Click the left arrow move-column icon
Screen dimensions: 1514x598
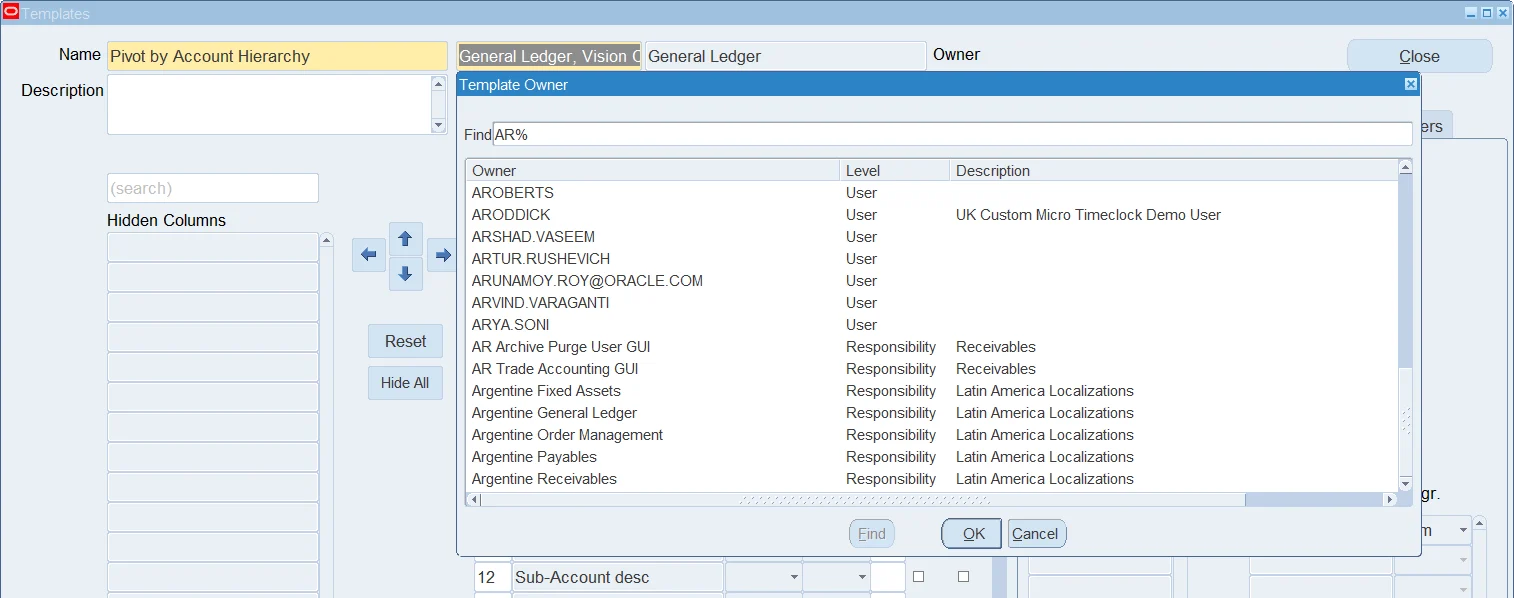[x=369, y=255]
